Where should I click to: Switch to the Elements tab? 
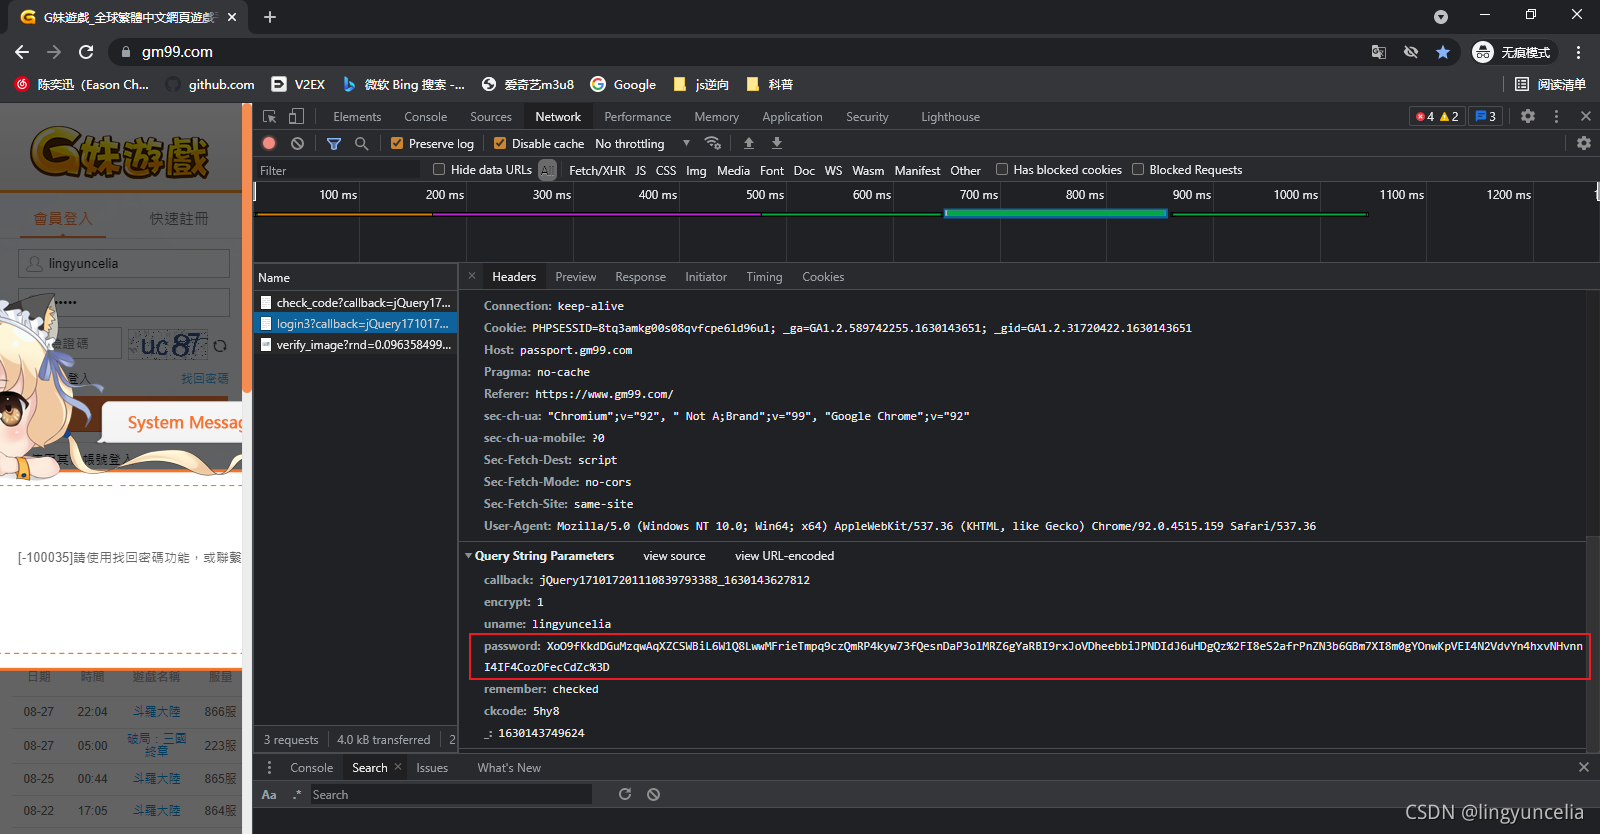tap(357, 117)
